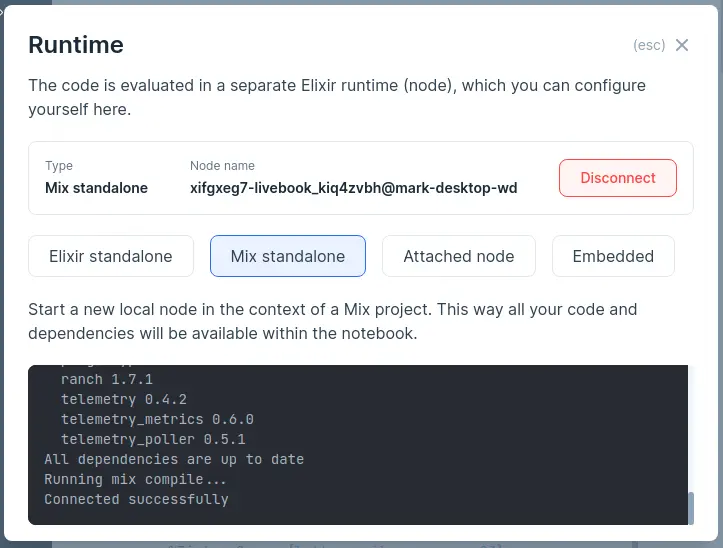Click the (esc) hint beside the close icon
Screen dimensions: 723x548
point(649,45)
